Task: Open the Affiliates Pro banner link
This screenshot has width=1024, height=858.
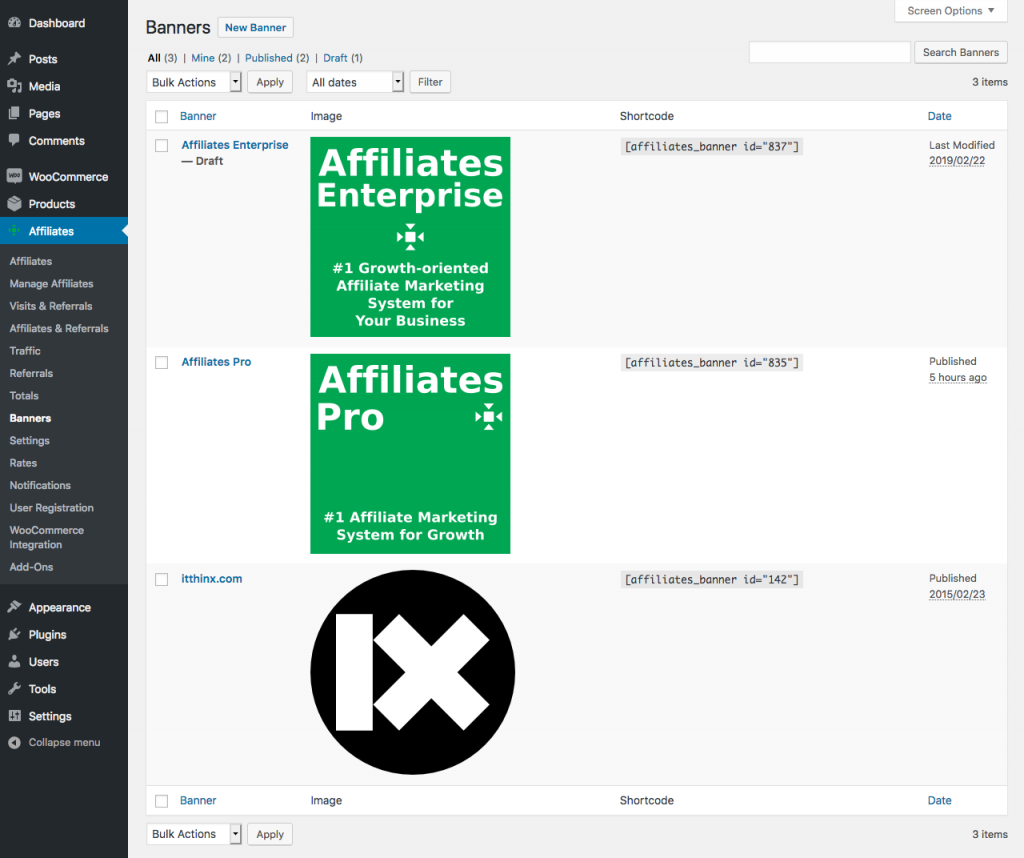Action: (x=216, y=362)
